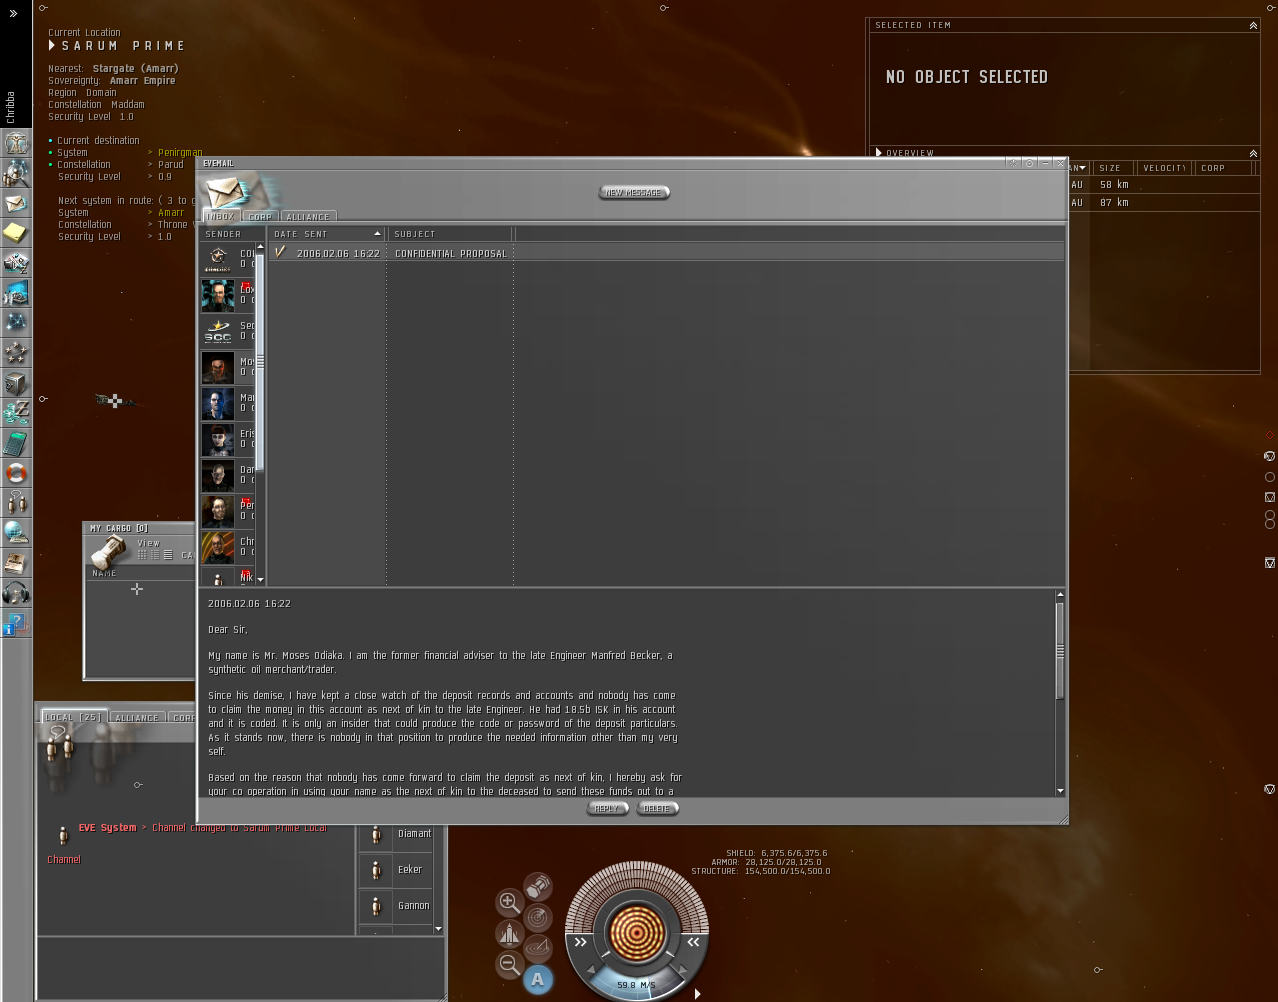Open the five-stars Corporation sidebar icon

[x=16, y=352]
